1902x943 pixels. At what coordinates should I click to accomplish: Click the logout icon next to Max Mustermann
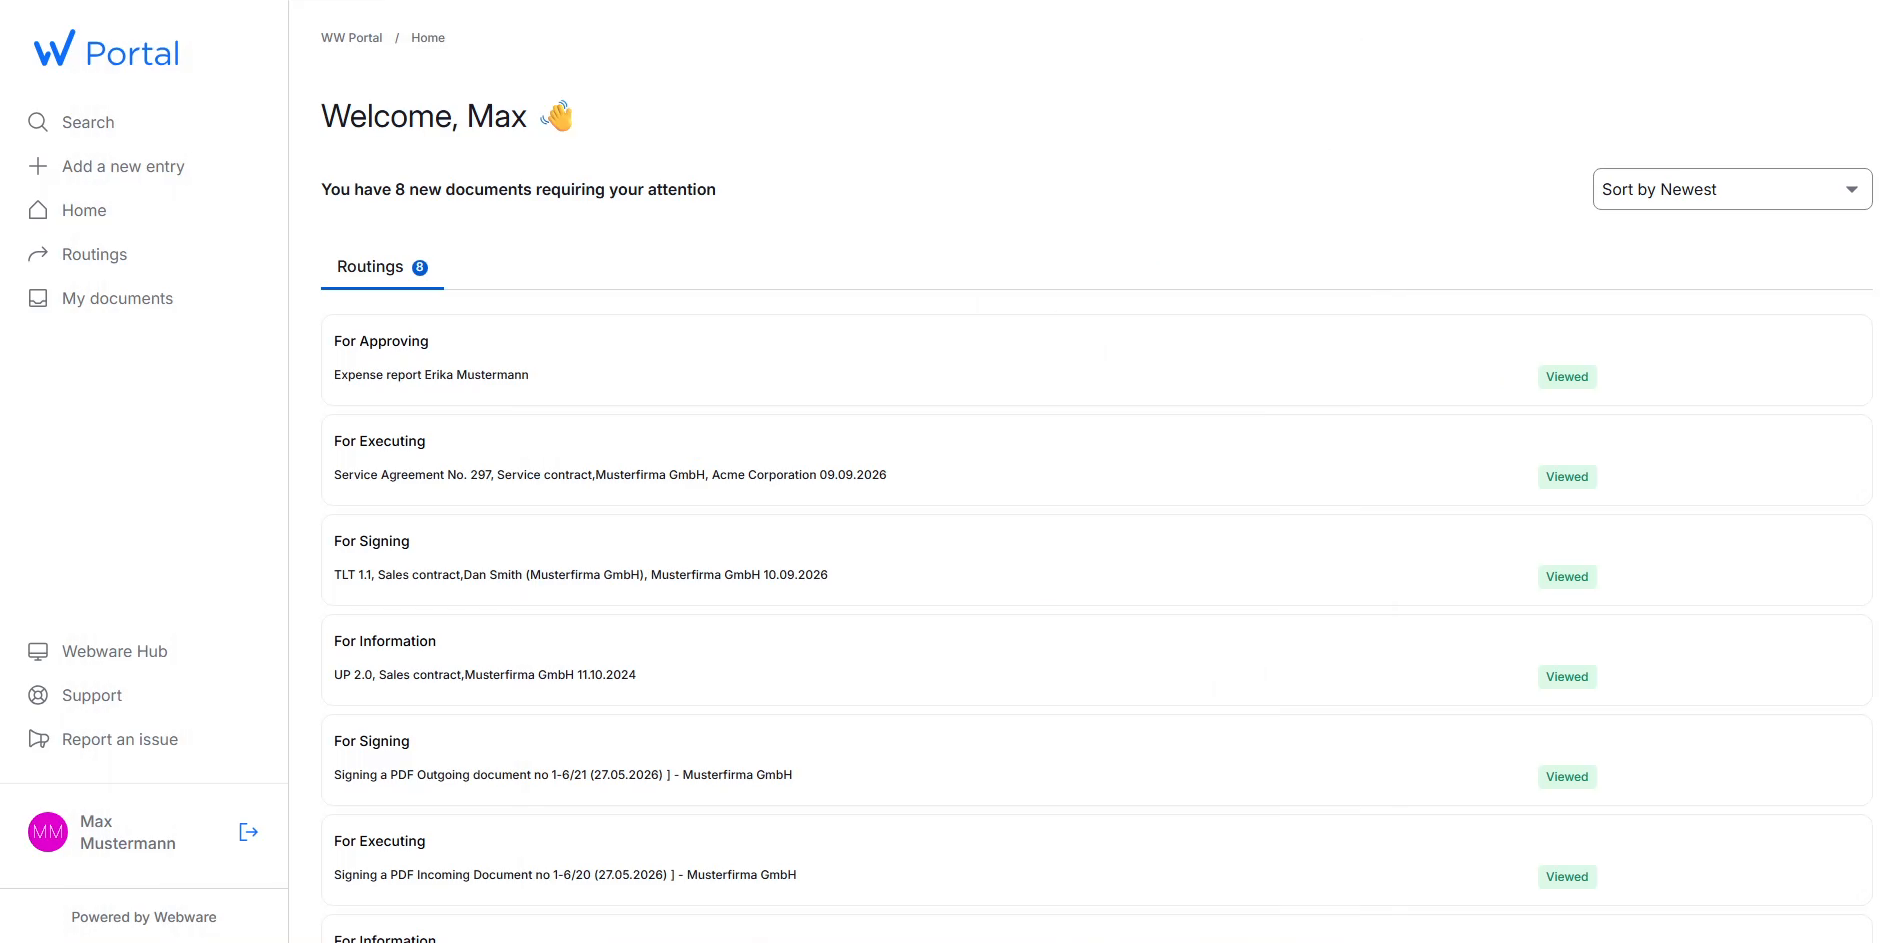[x=249, y=832]
